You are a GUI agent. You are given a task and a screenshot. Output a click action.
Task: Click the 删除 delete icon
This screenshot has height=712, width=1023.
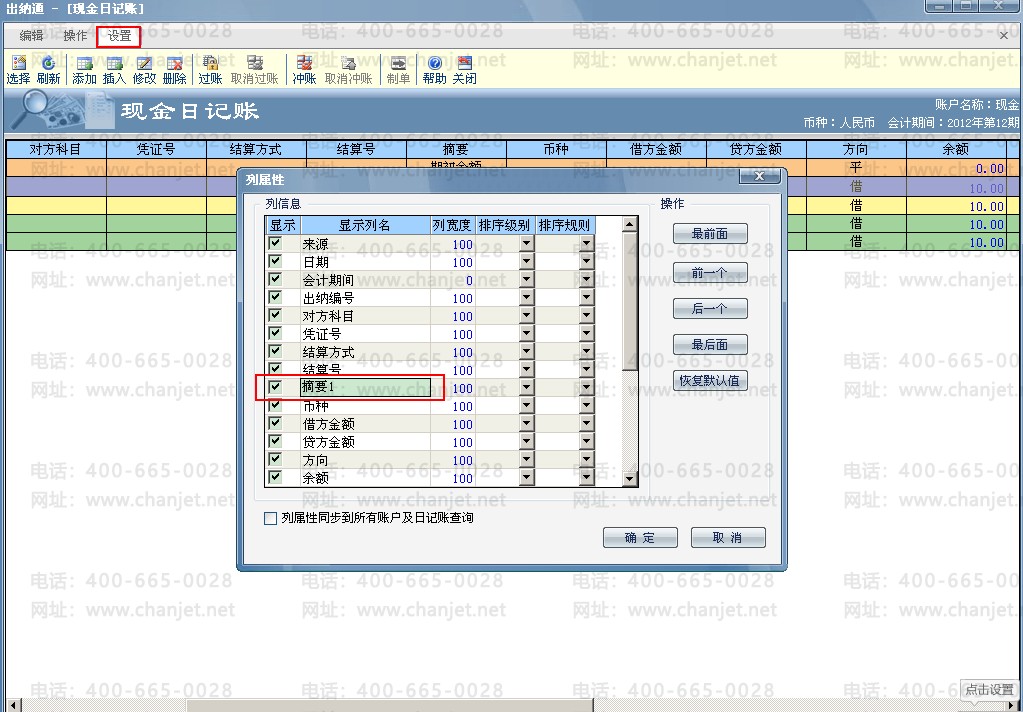click(174, 70)
